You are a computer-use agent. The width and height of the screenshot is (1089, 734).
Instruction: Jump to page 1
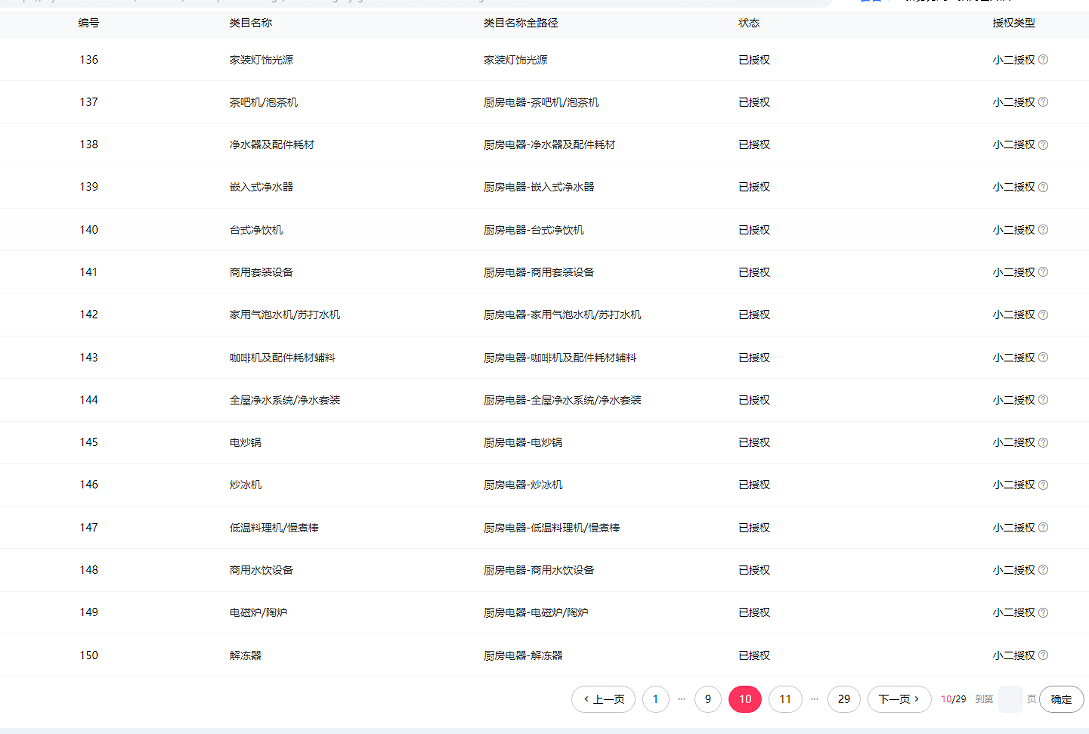pos(656,700)
